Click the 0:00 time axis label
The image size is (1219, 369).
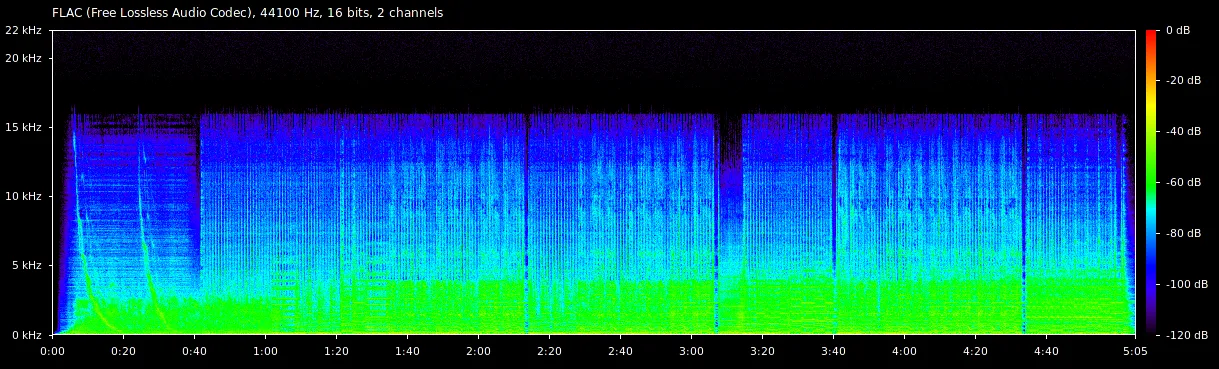(x=52, y=351)
